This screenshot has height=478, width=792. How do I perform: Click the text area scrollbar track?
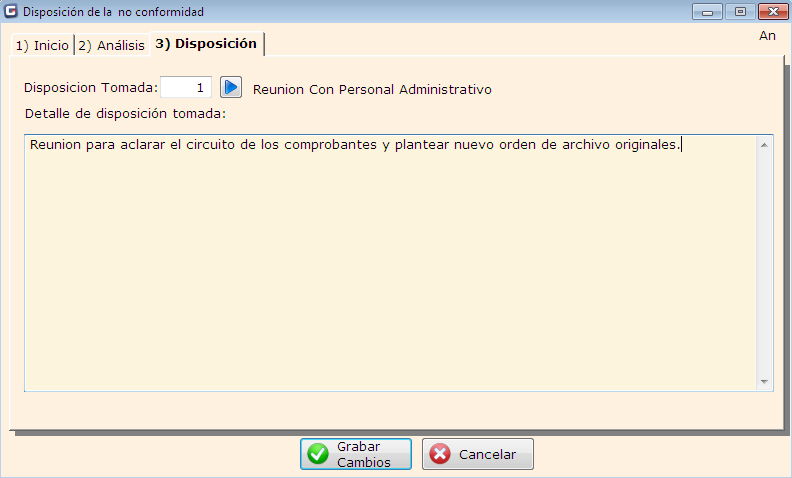tap(765, 260)
